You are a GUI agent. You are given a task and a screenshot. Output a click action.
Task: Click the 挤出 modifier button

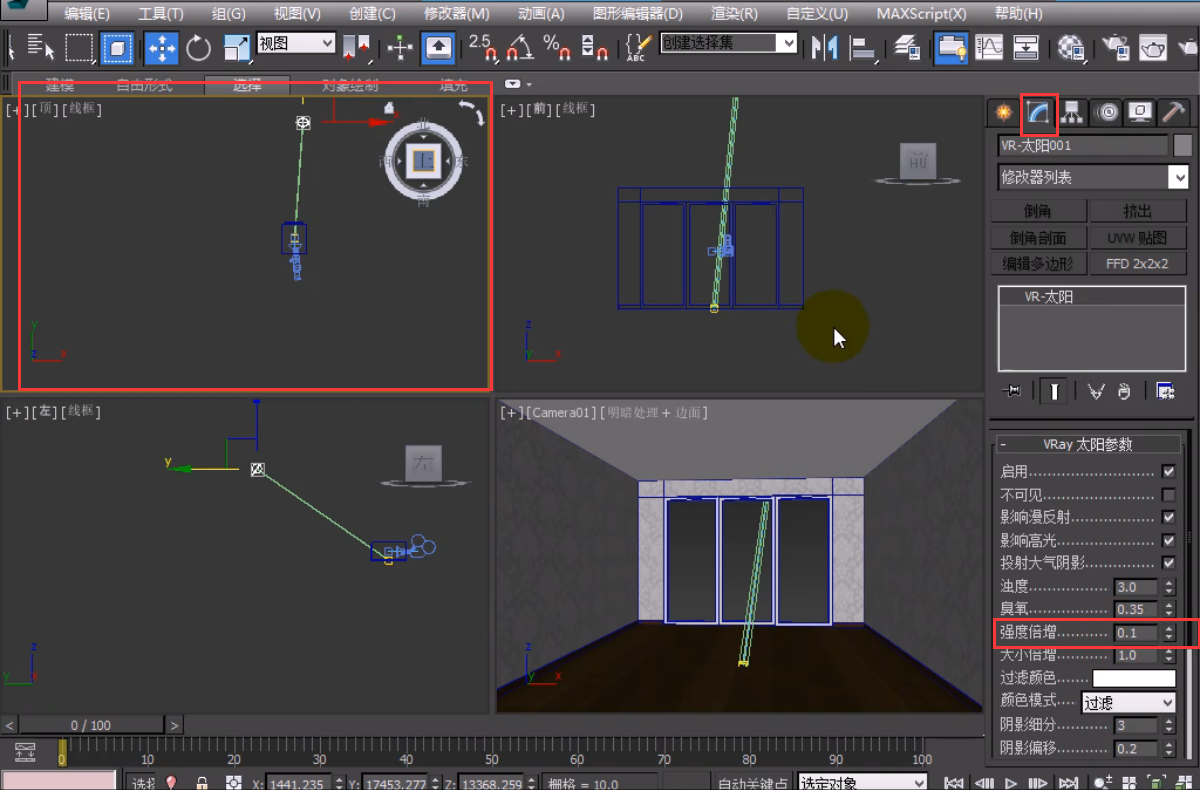1137,211
